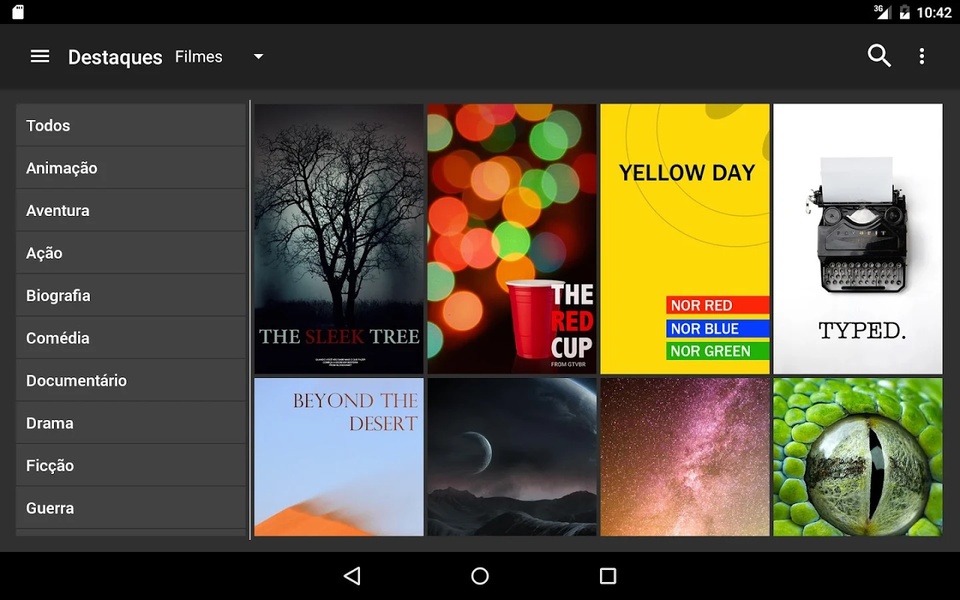Viewport: 960px width, 600px height.
Task: Open The Red Cup movie poster
Action: pos(512,239)
